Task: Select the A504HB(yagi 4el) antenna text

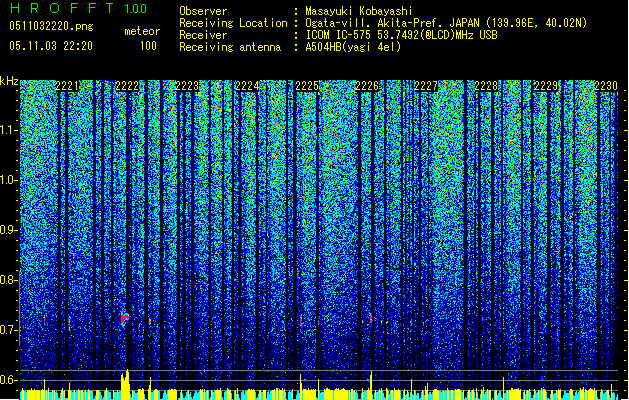Action: coord(353,47)
